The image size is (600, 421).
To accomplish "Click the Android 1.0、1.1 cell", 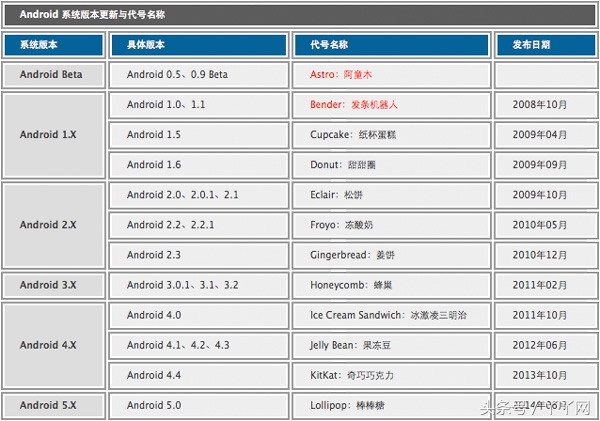I will [x=199, y=105].
